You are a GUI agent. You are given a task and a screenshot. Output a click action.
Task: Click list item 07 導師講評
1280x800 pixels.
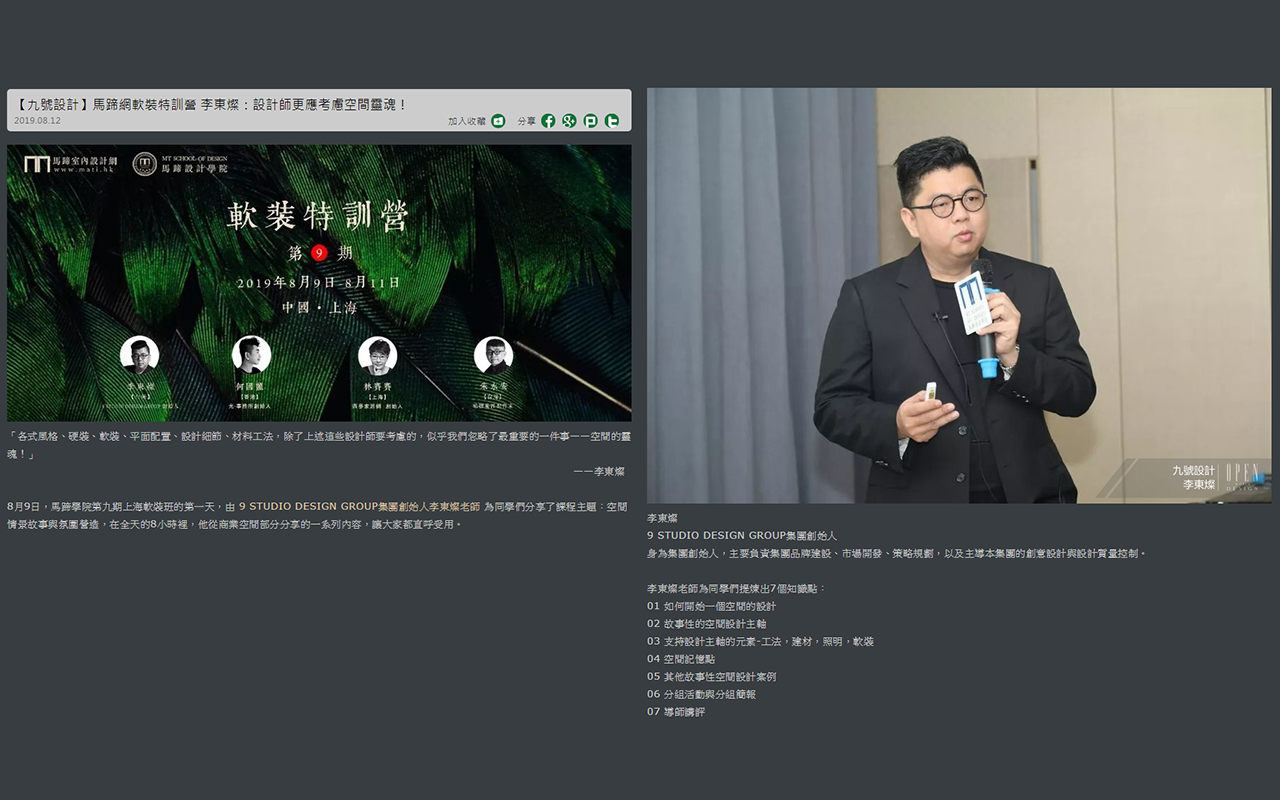pos(675,712)
